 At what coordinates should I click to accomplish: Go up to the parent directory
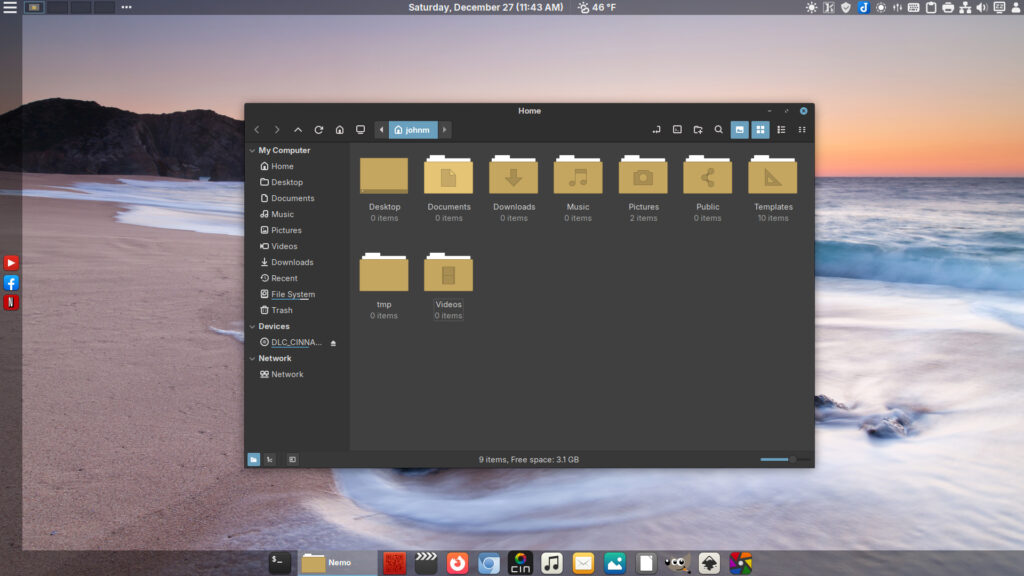pyautogui.click(x=298, y=130)
